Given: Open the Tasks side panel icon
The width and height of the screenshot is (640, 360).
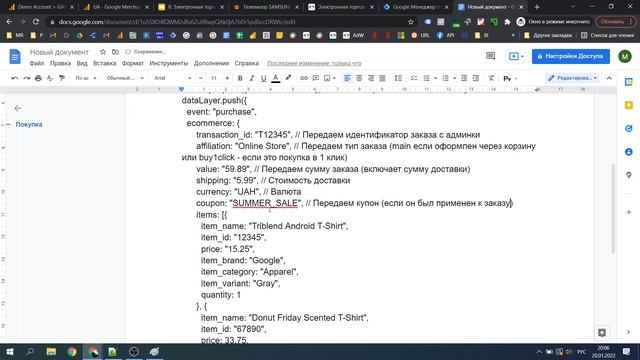Looking at the screenshot, I should (x=629, y=129).
